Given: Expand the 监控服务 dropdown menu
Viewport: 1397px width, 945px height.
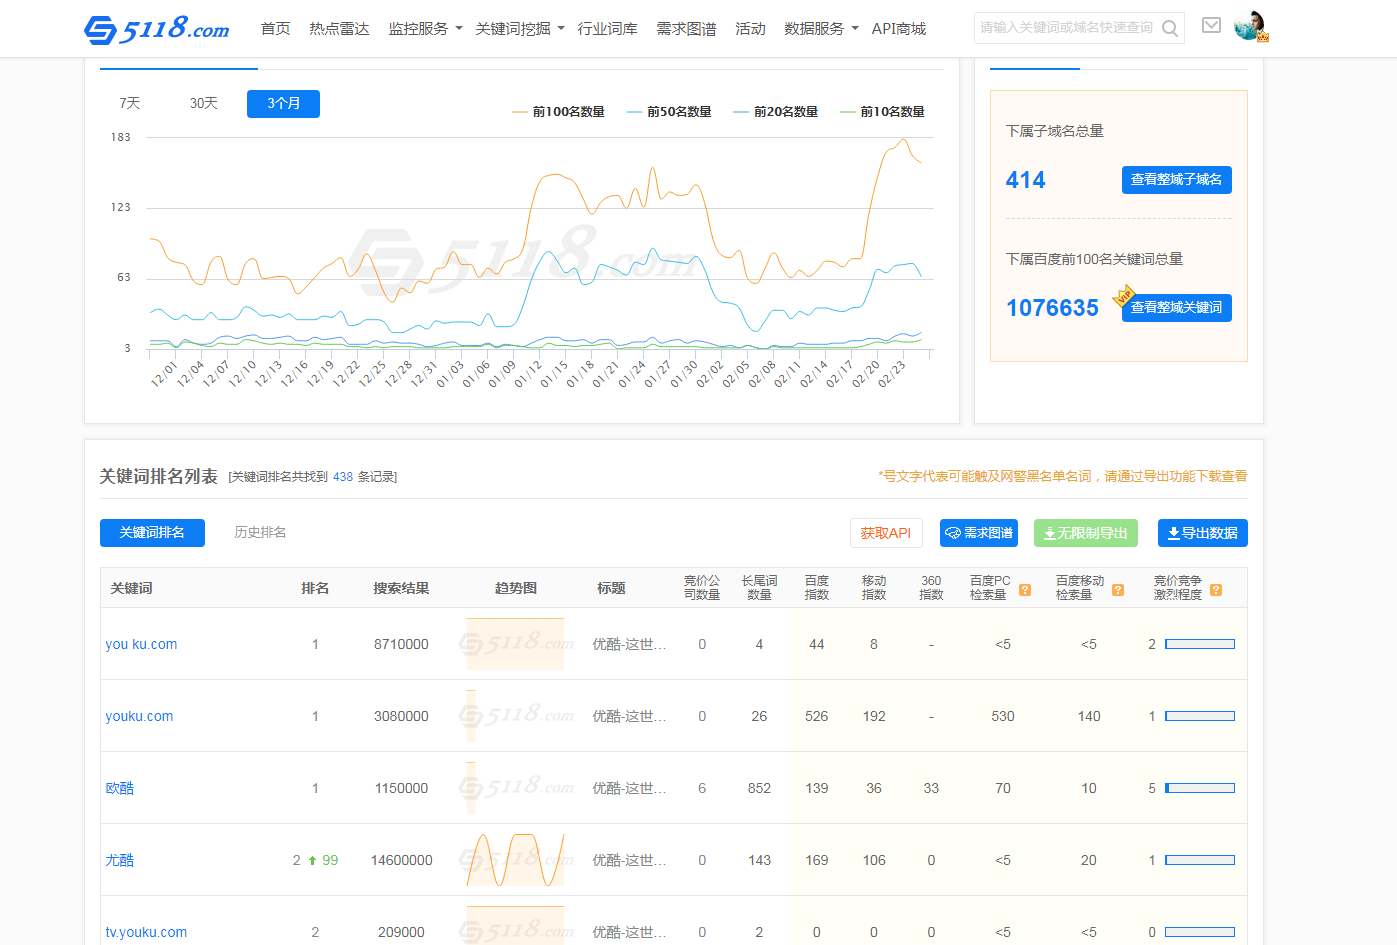Looking at the screenshot, I should click(425, 29).
